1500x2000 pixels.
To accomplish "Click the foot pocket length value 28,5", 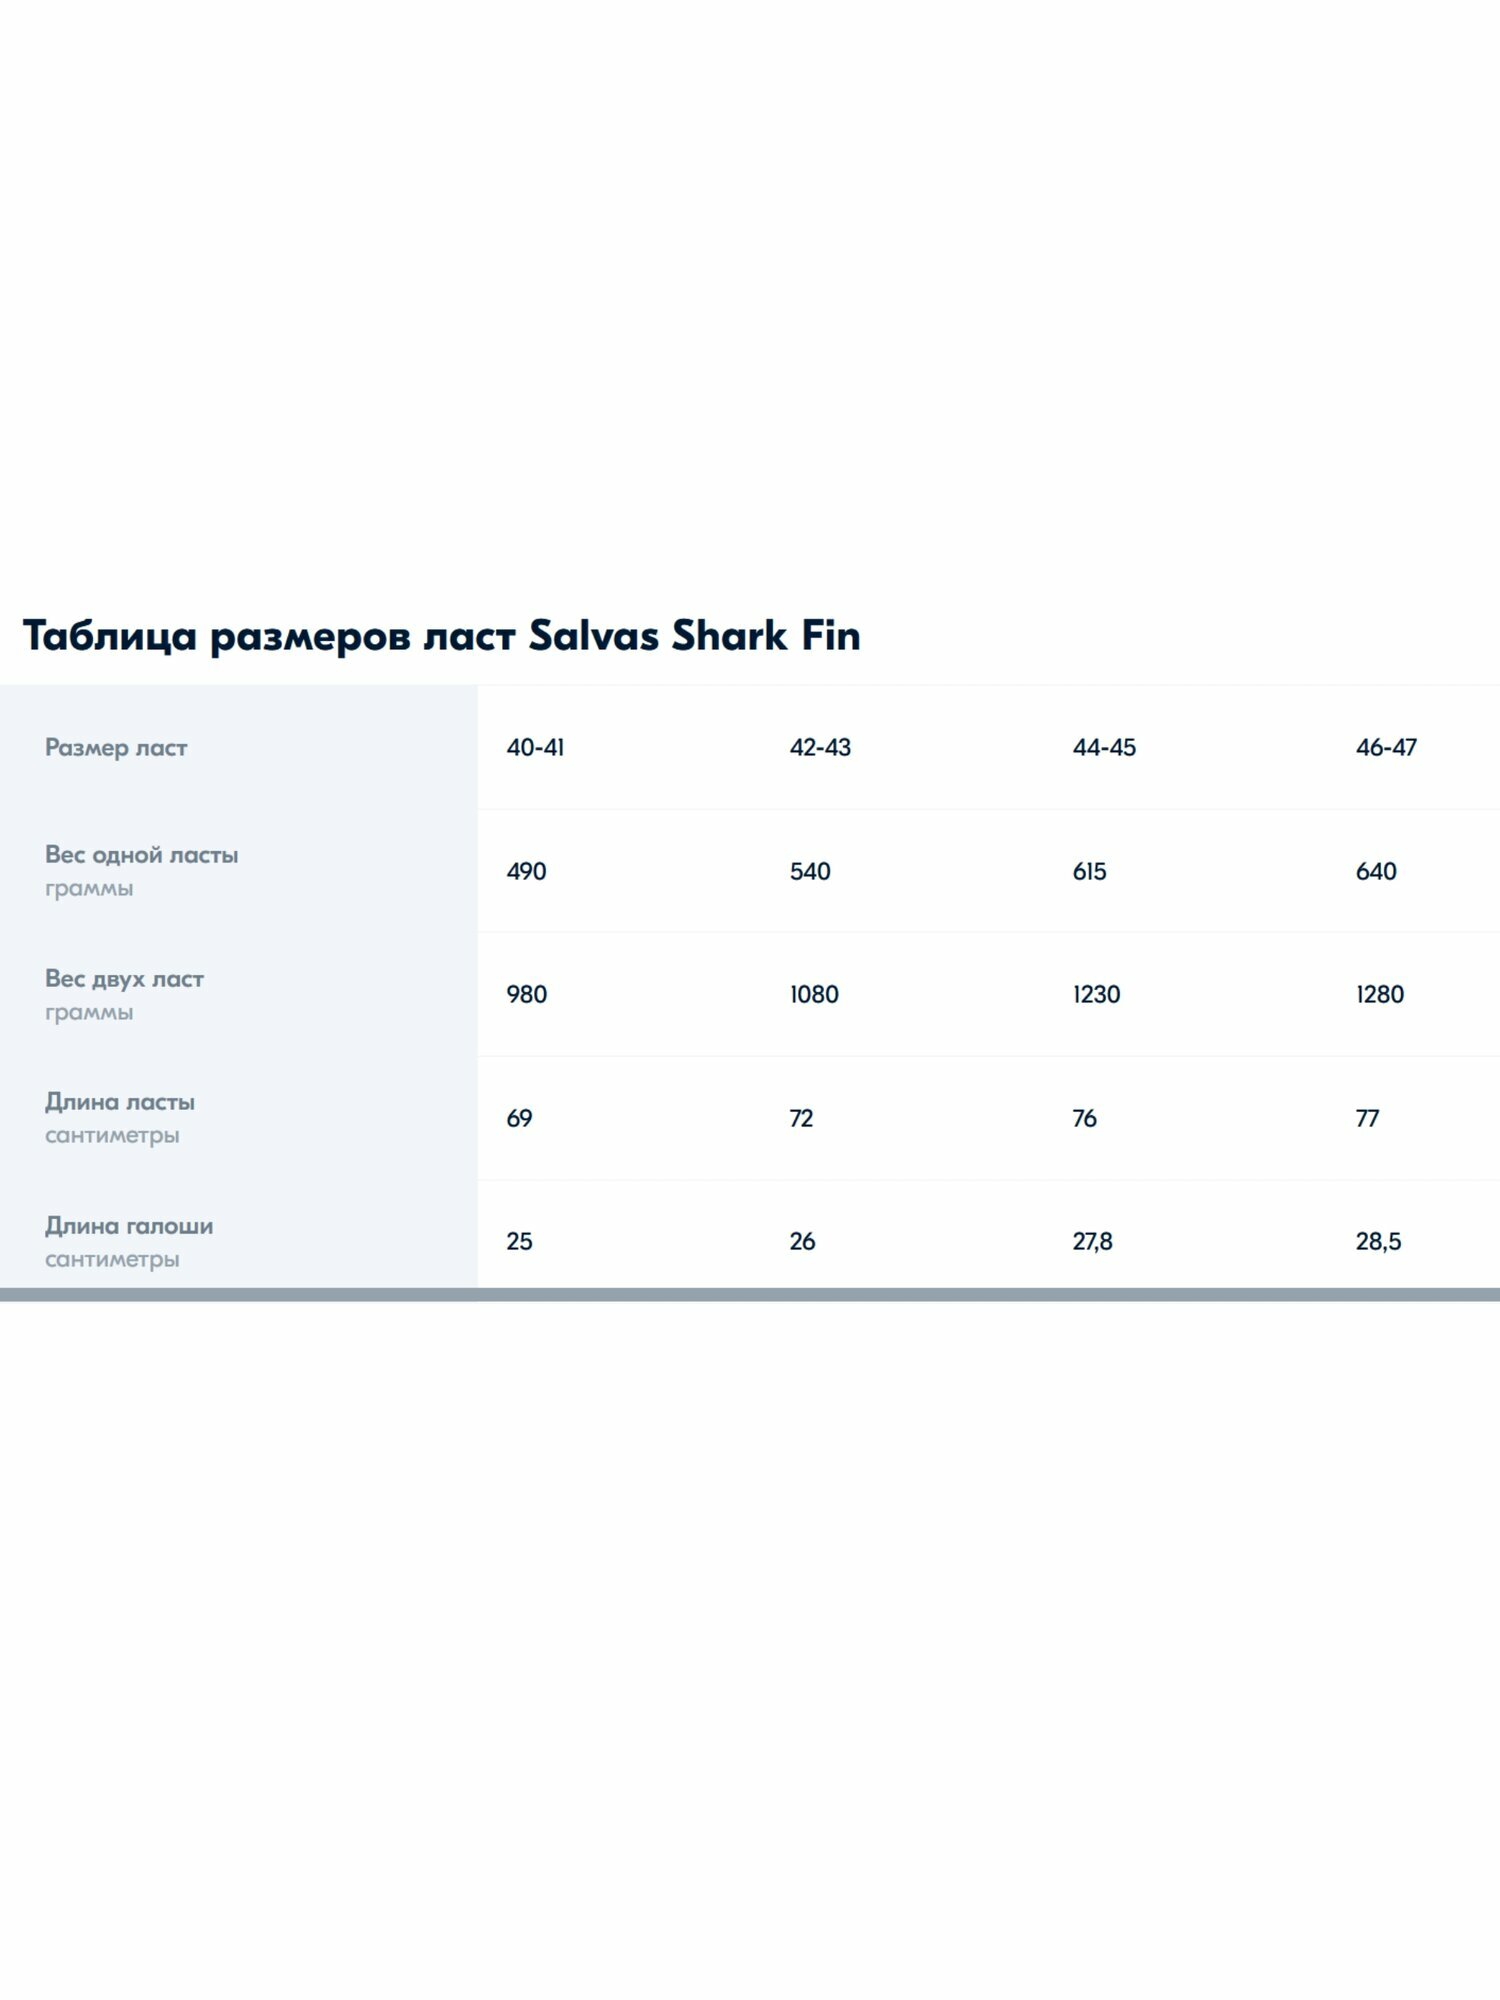I will (1378, 1242).
